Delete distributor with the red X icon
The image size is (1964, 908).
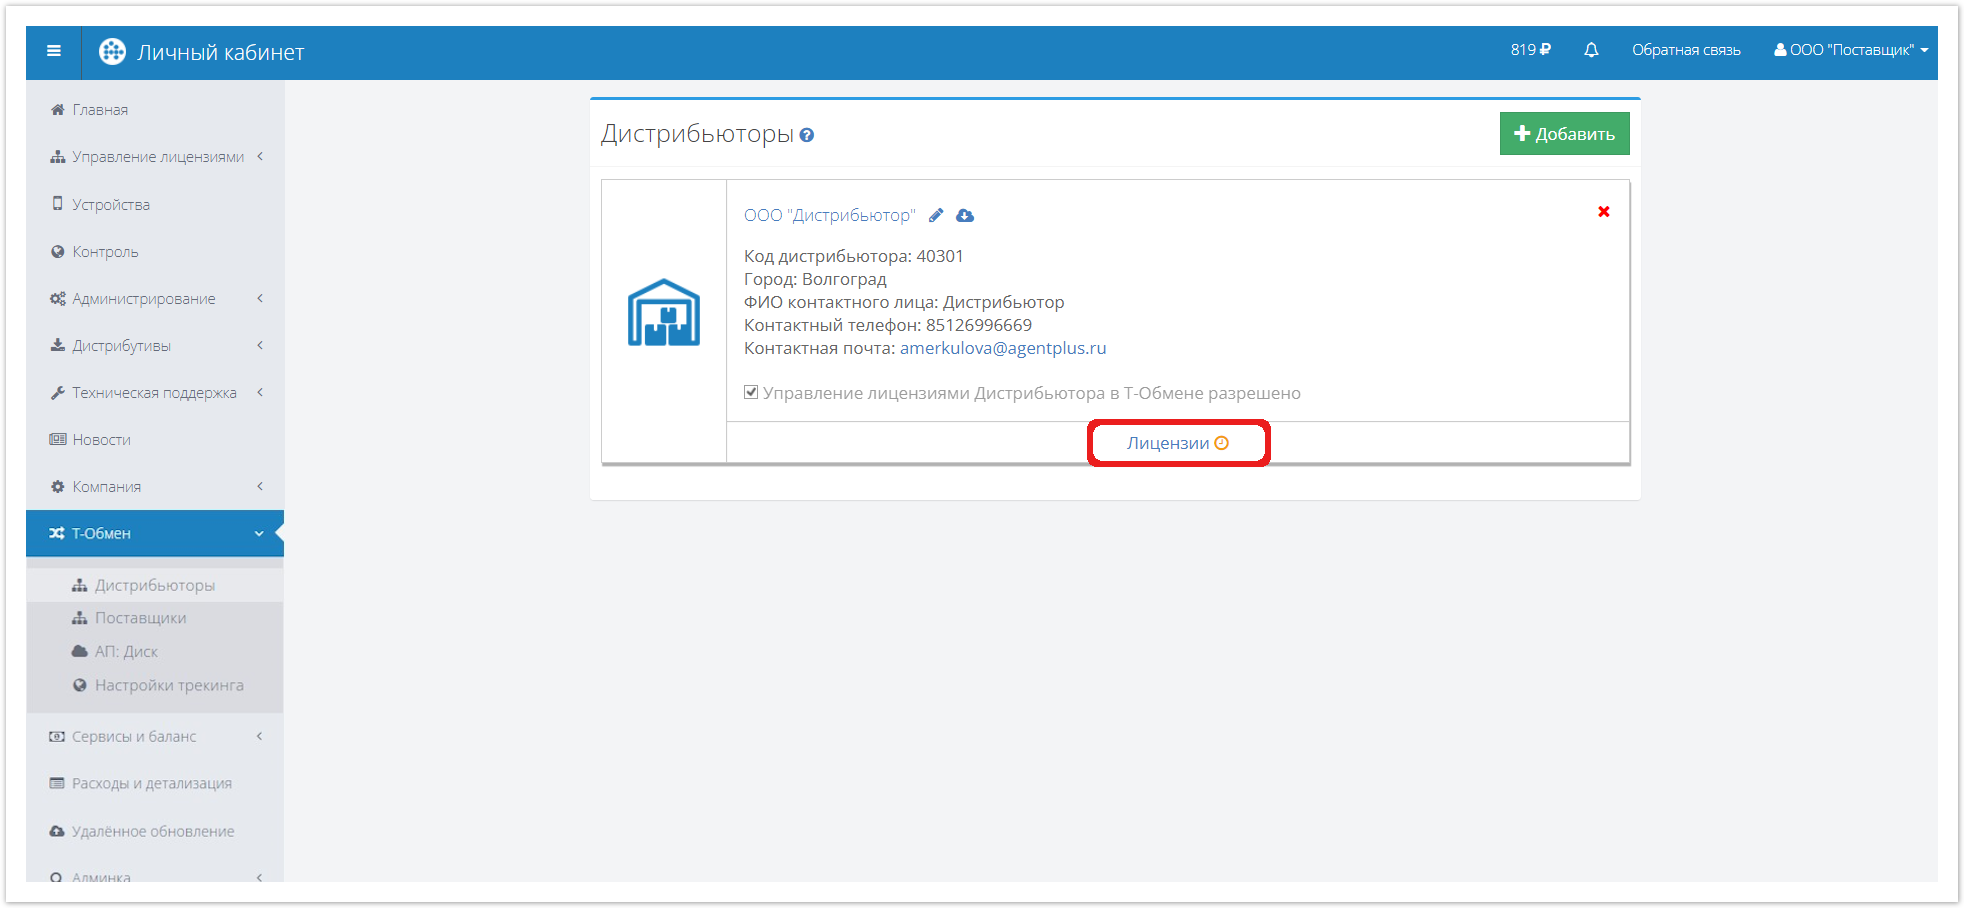1604,212
